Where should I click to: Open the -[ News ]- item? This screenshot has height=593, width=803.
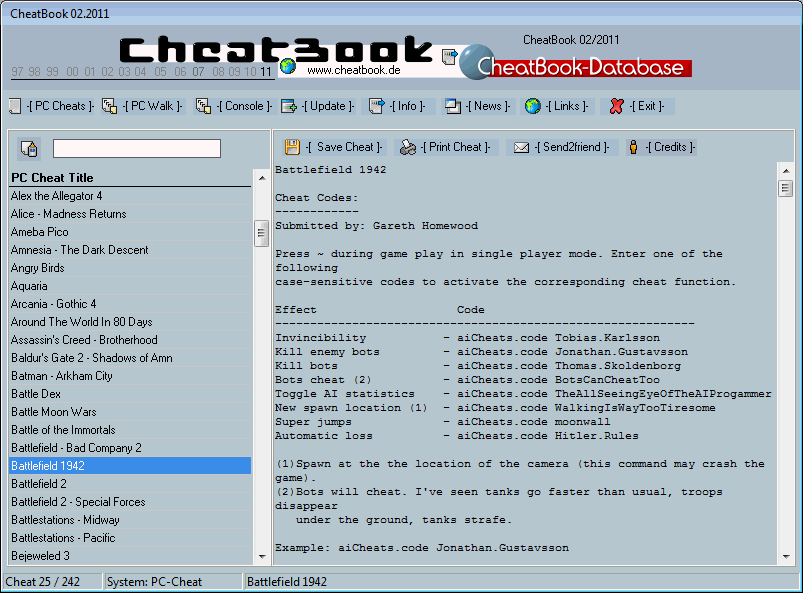tap(488, 107)
